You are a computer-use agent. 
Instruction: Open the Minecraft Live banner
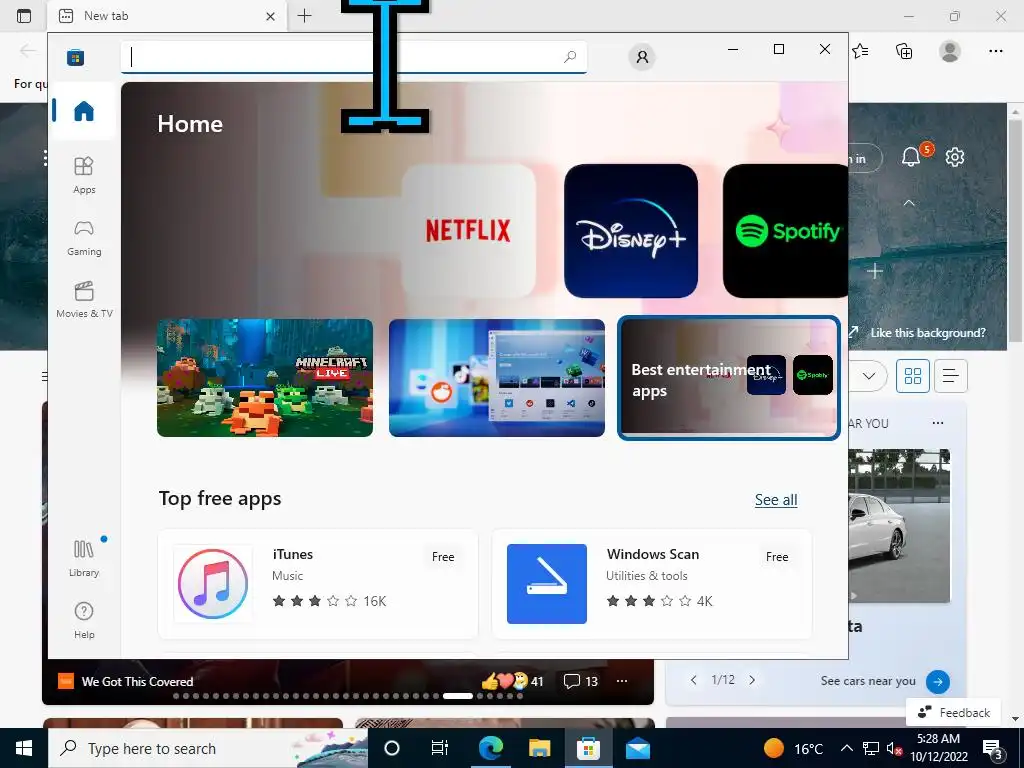(x=264, y=377)
